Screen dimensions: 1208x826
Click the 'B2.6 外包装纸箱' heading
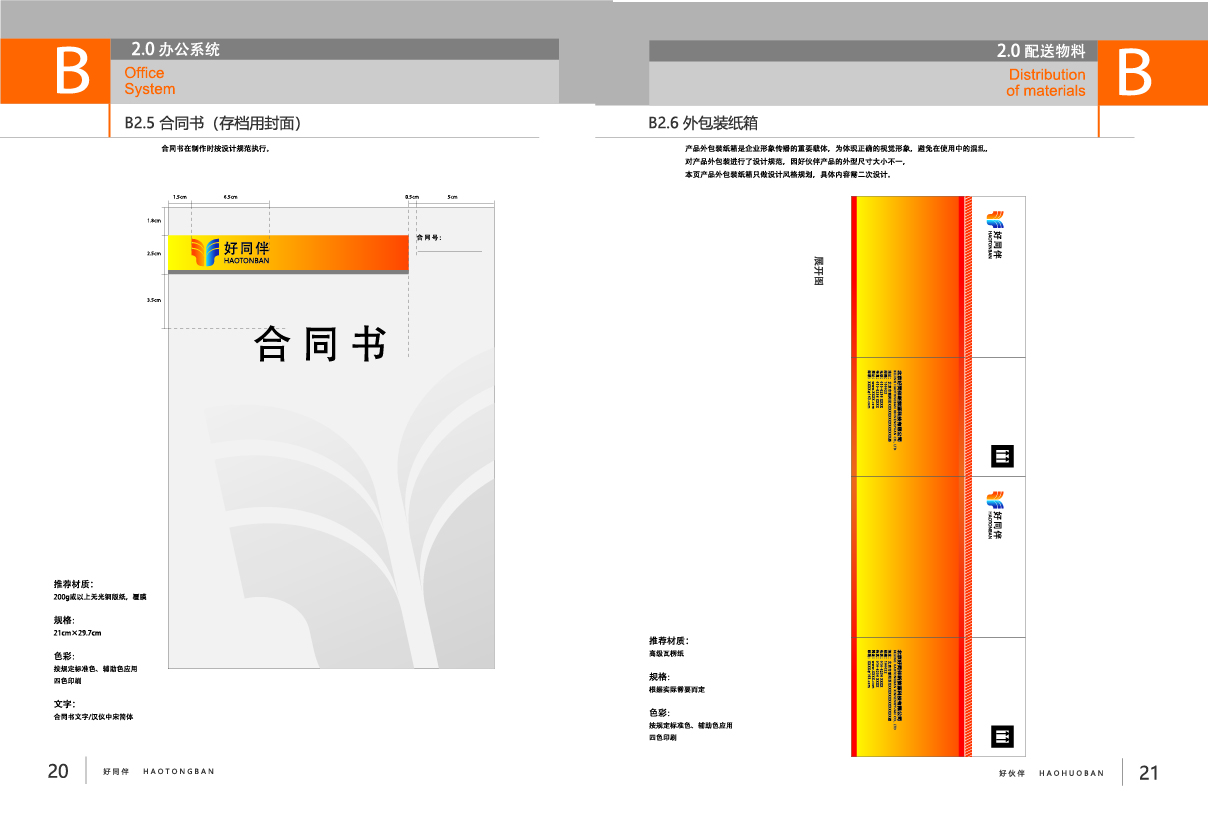pyautogui.click(x=703, y=123)
